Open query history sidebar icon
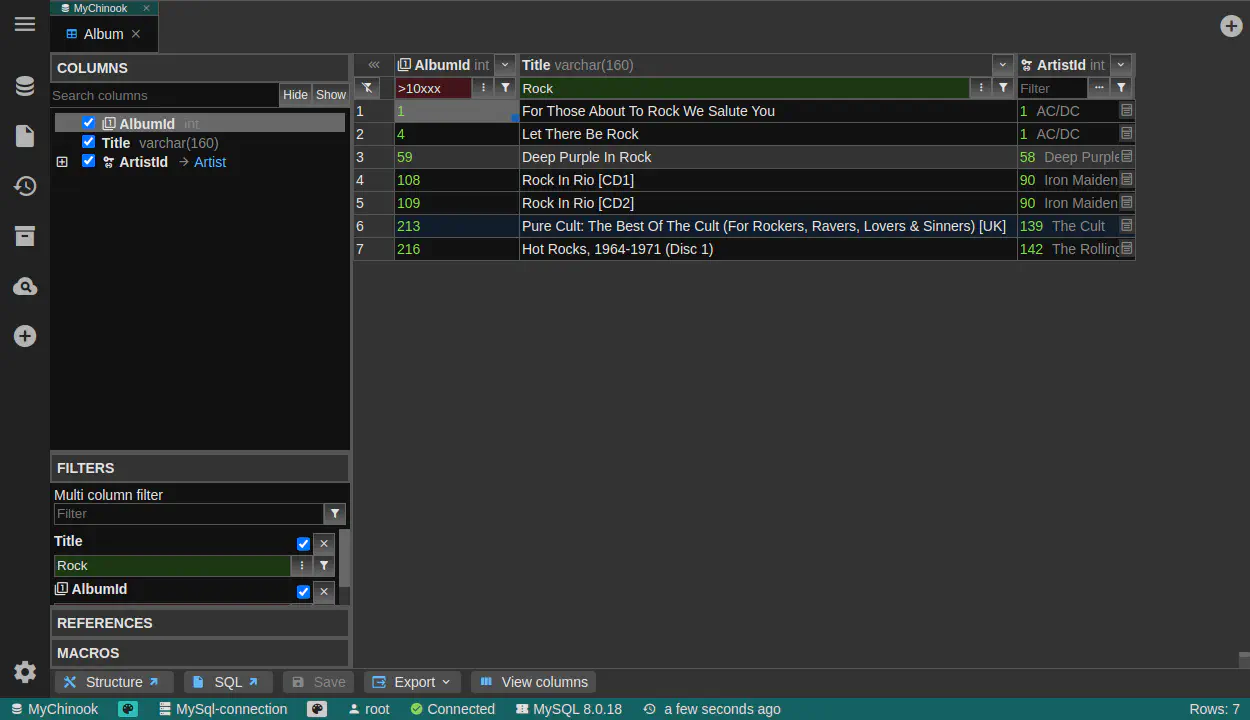The height and width of the screenshot is (720, 1250). click(25, 186)
